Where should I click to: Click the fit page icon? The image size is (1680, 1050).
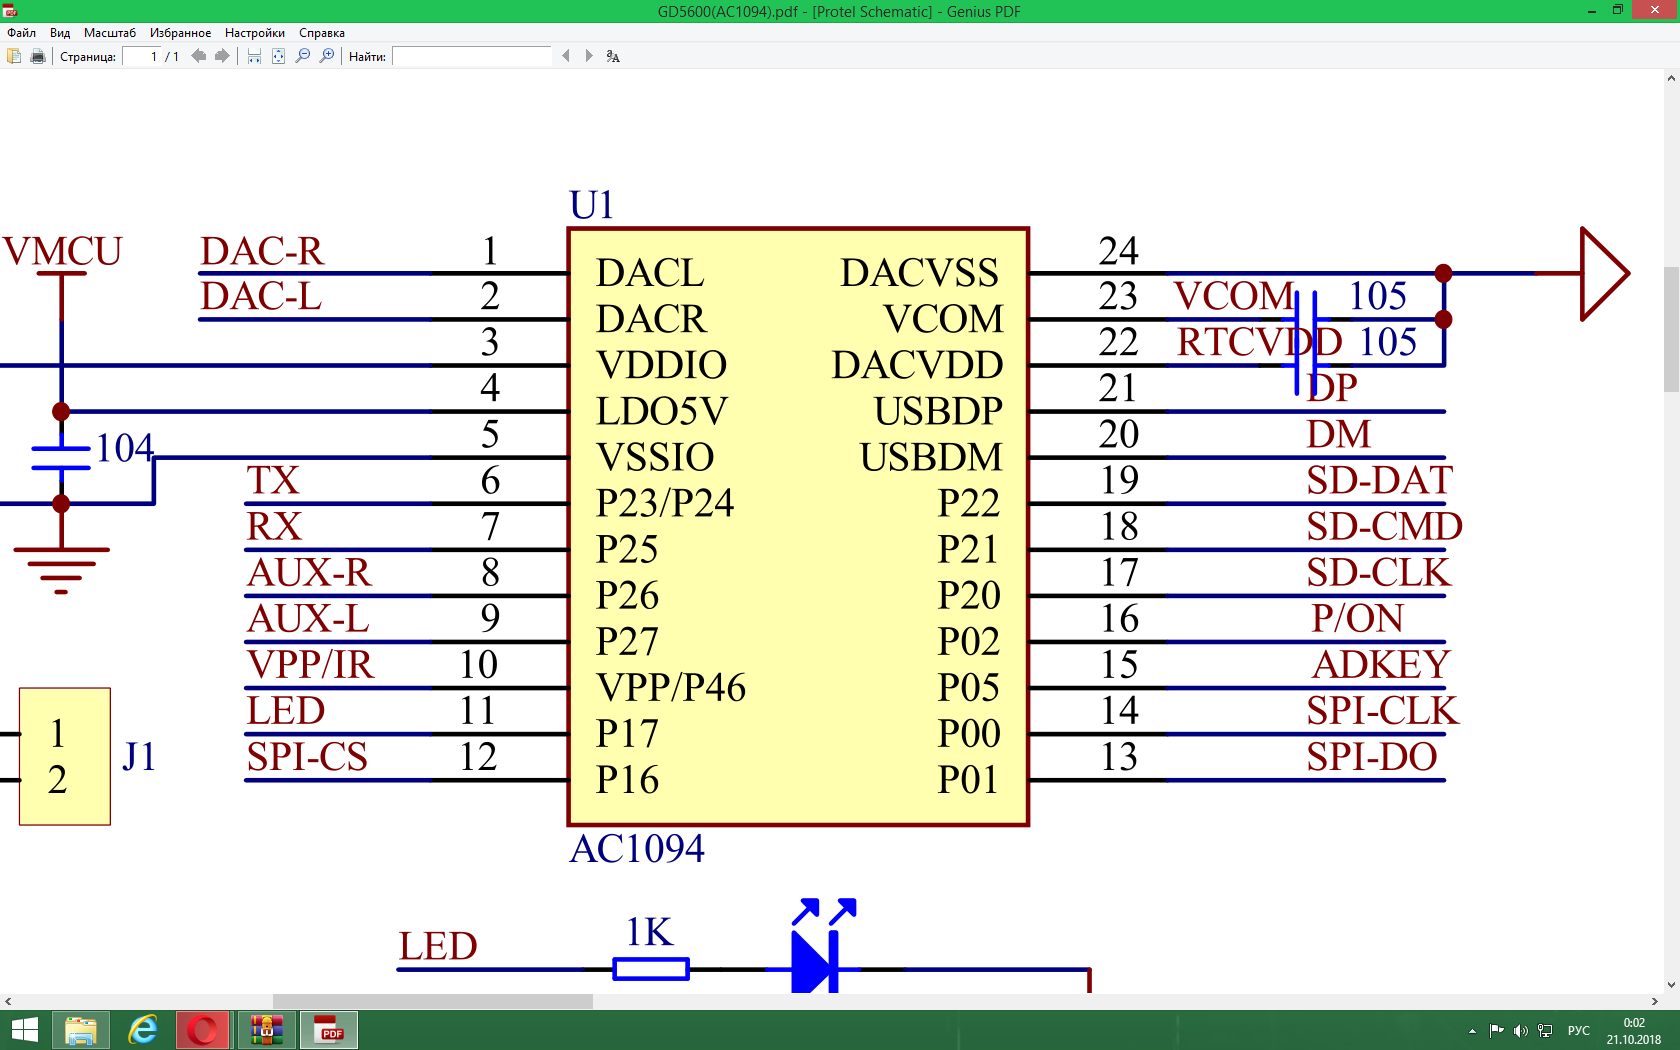point(278,56)
